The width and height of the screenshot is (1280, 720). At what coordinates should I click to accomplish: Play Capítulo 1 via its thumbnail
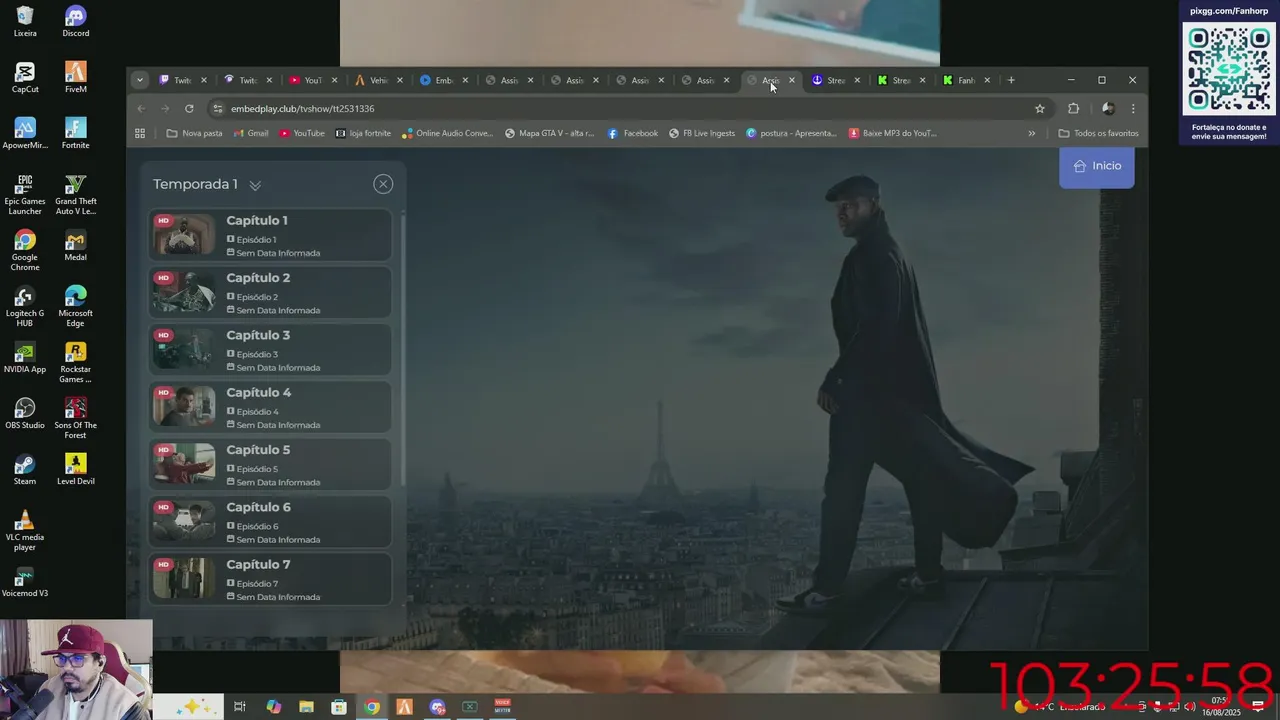[x=184, y=235]
